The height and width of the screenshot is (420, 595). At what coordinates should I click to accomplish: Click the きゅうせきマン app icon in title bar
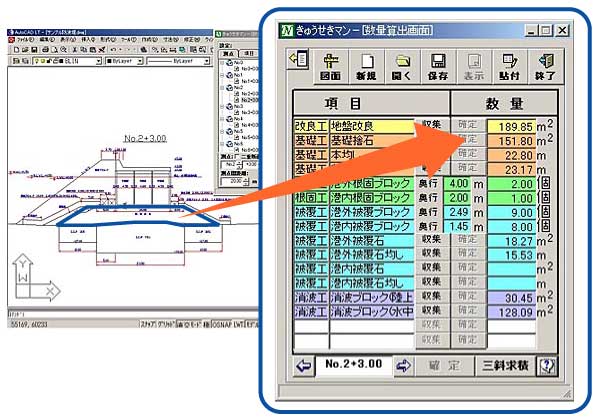[287, 30]
